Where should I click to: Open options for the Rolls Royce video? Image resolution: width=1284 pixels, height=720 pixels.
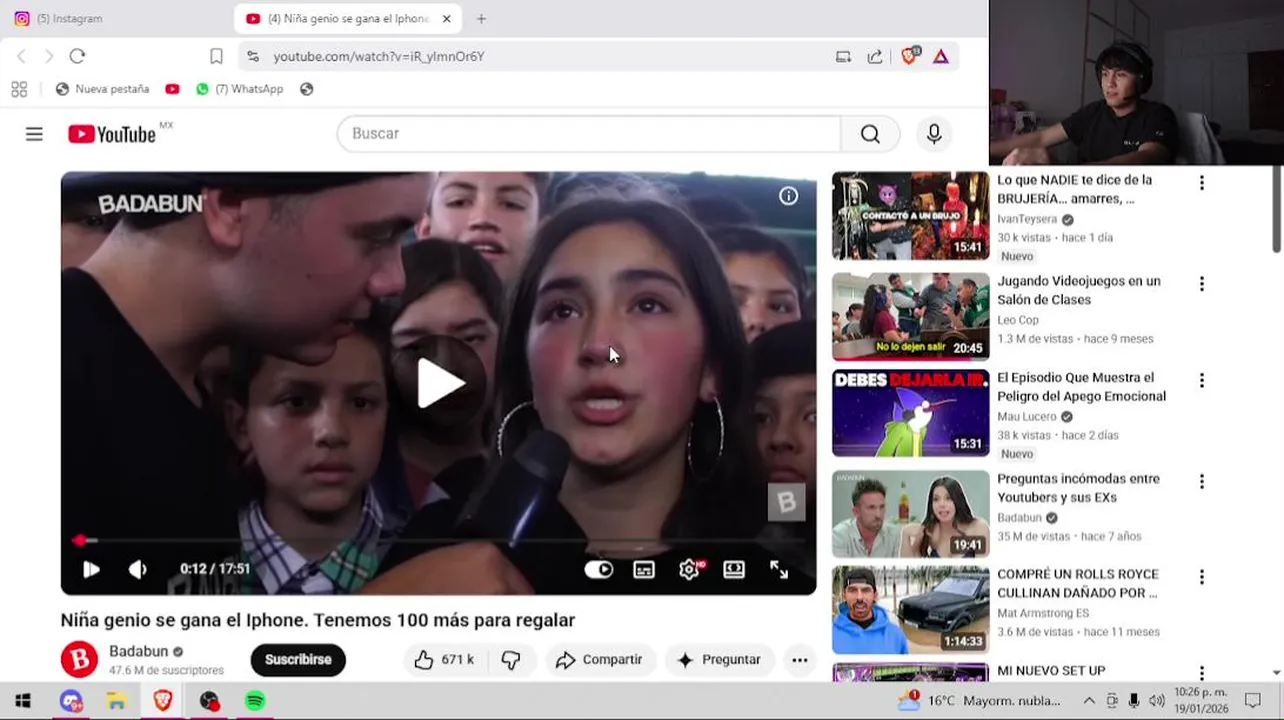coord(1201,577)
